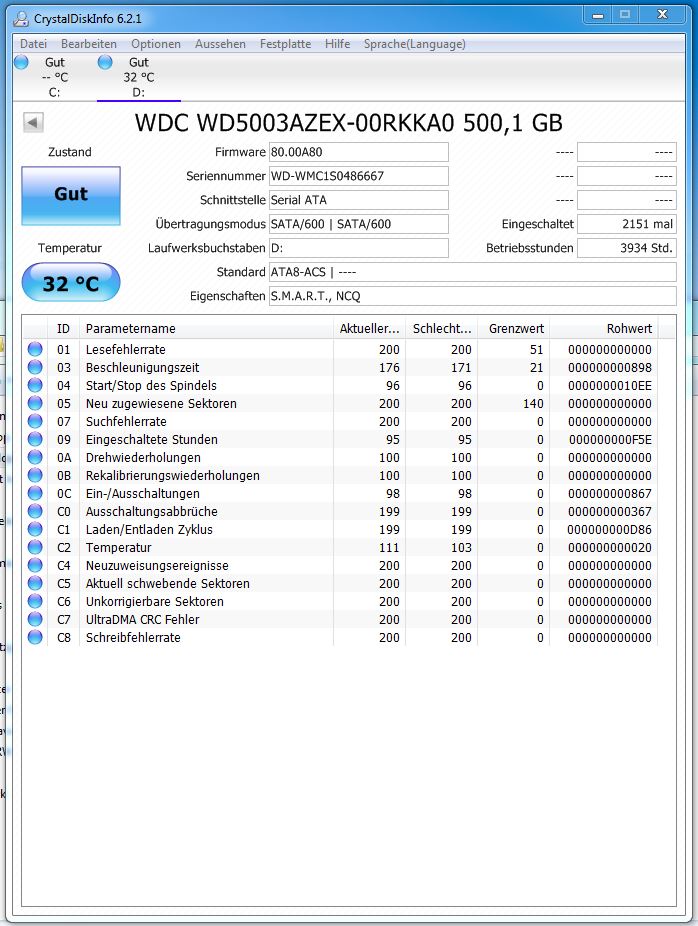Click status orb for Aktuell schwebende Sektoren

pos(35,583)
